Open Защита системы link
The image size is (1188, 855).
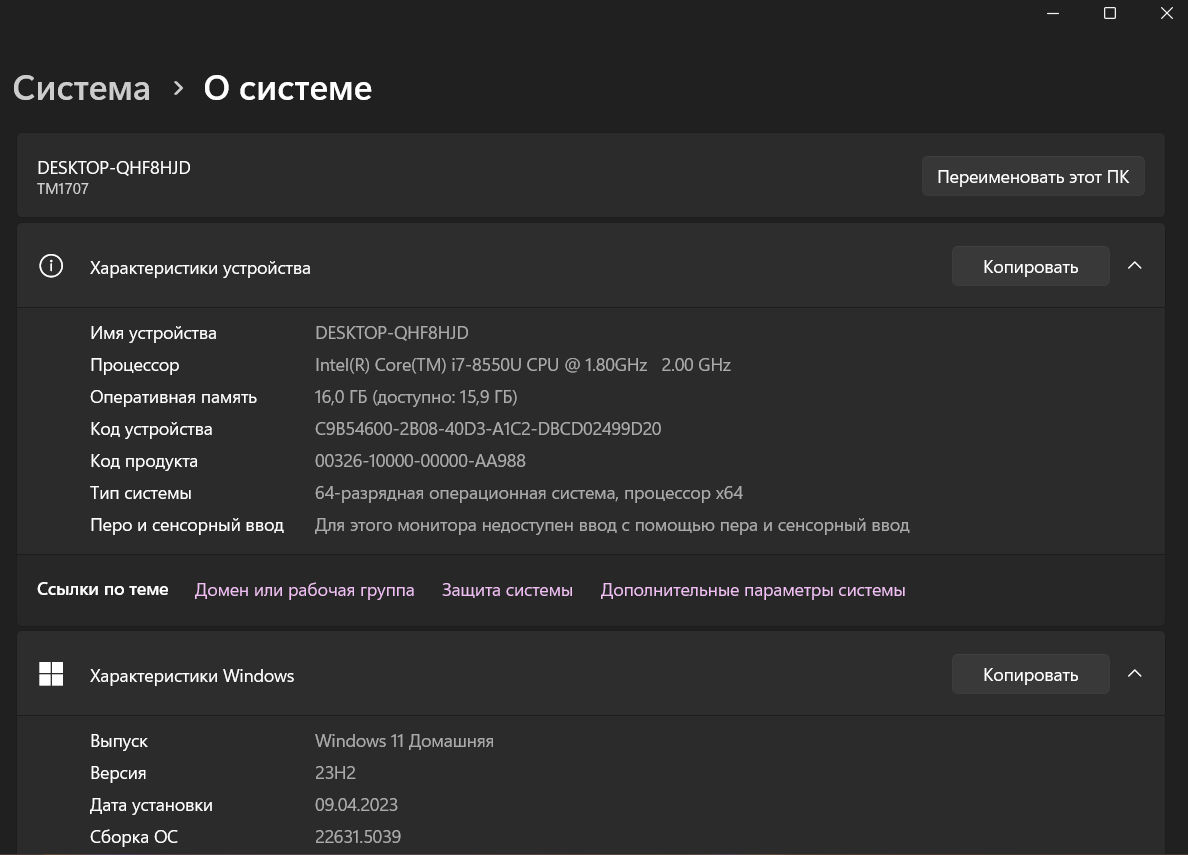coord(507,590)
